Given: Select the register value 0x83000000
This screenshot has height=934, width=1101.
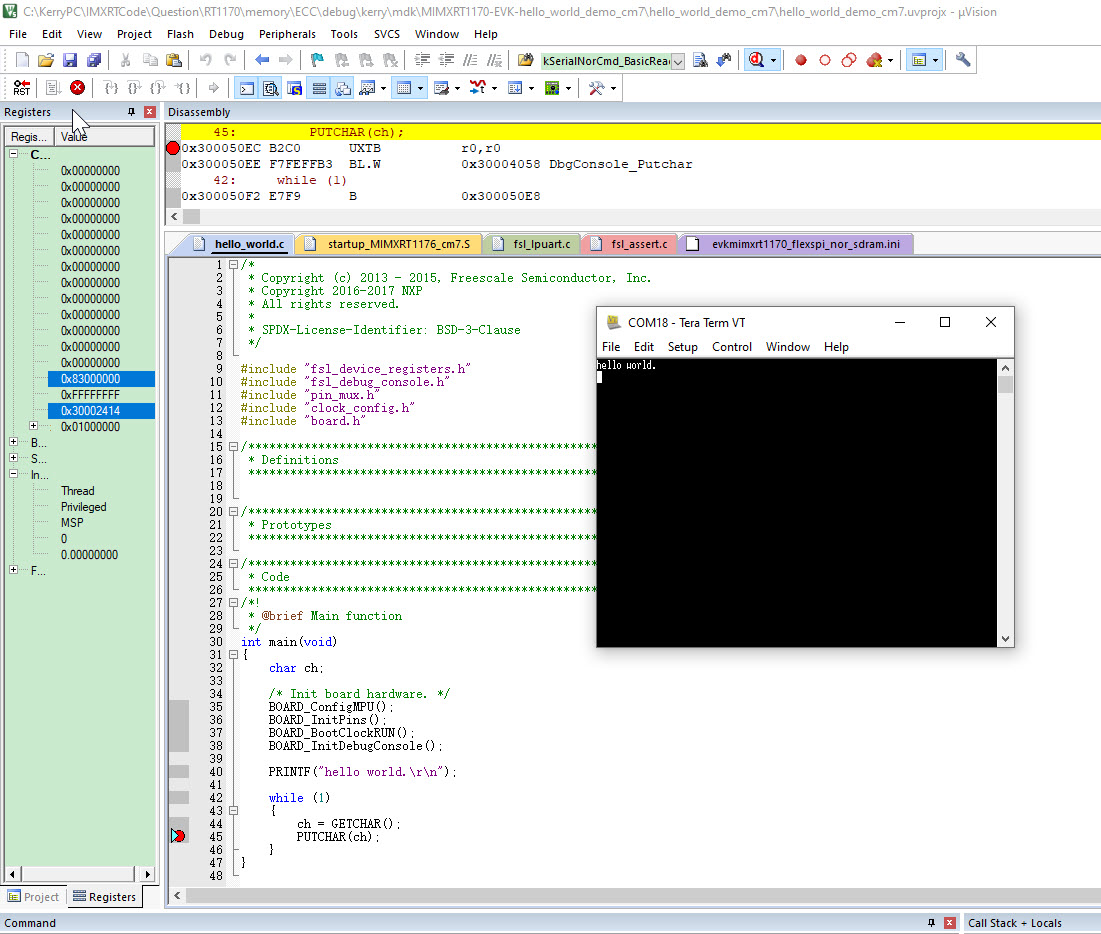Looking at the screenshot, I should point(101,378).
